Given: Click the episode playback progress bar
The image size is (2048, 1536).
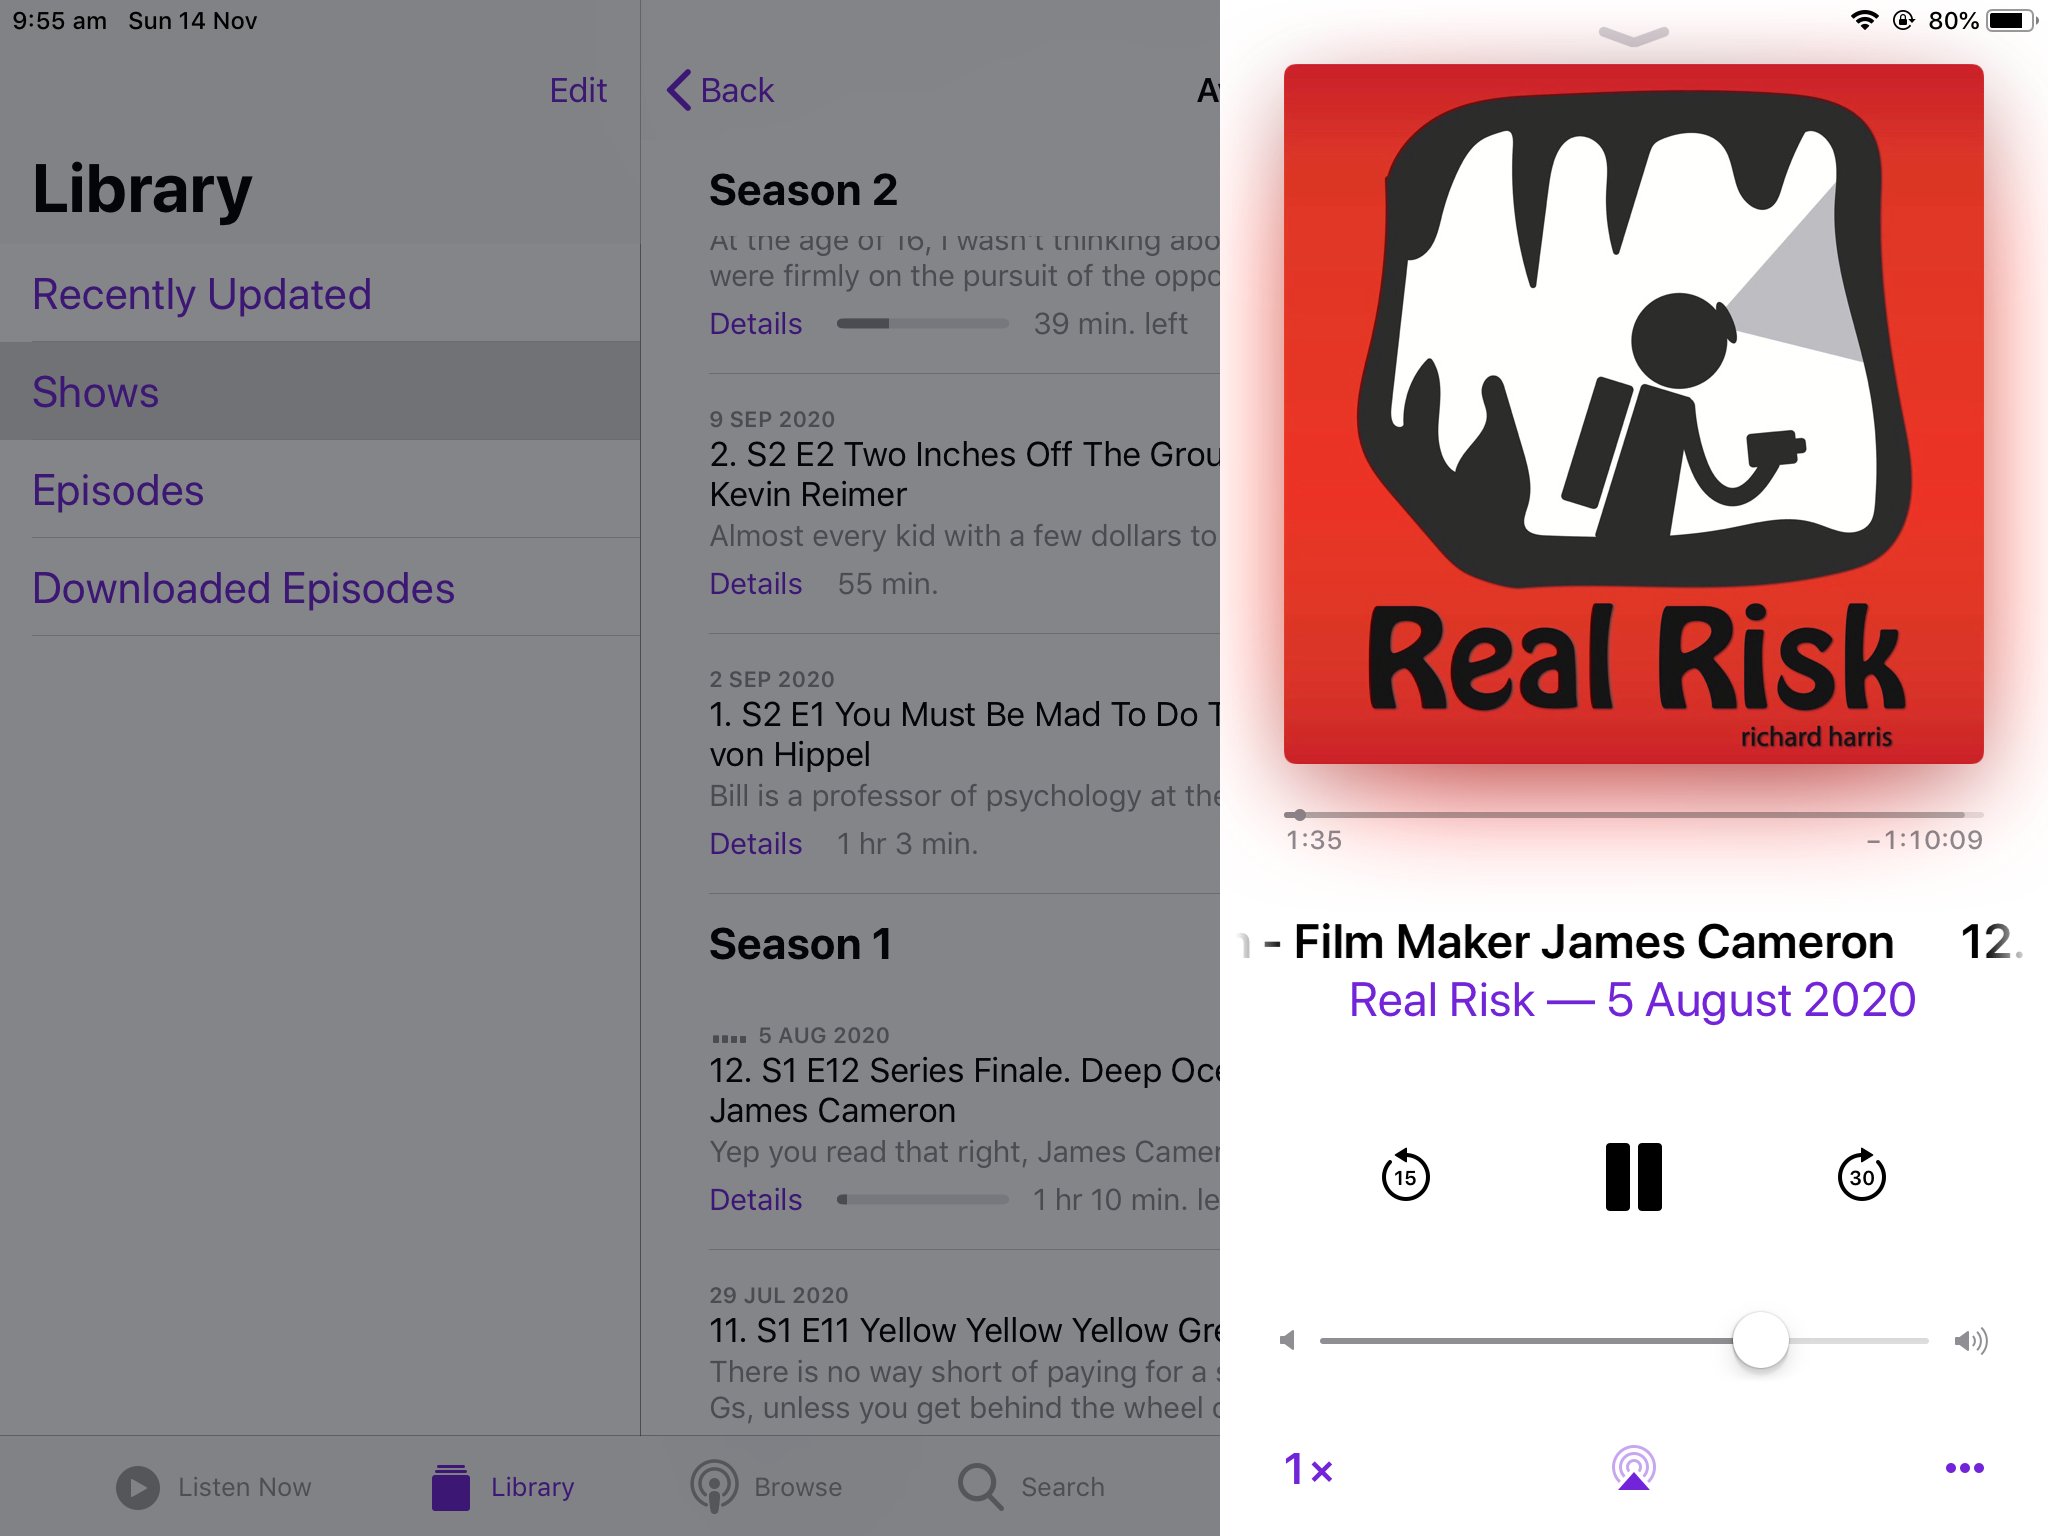Looking at the screenshot, I should 1633,815.
